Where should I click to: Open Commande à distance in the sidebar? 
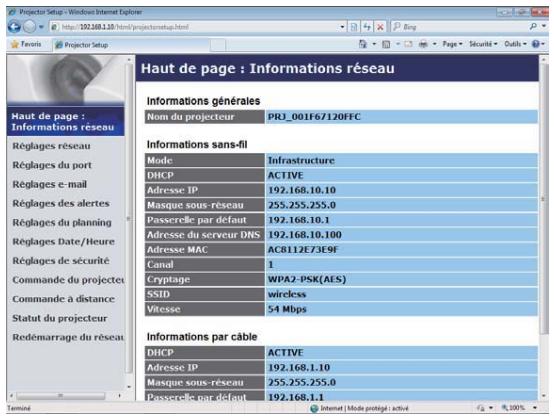64,299
